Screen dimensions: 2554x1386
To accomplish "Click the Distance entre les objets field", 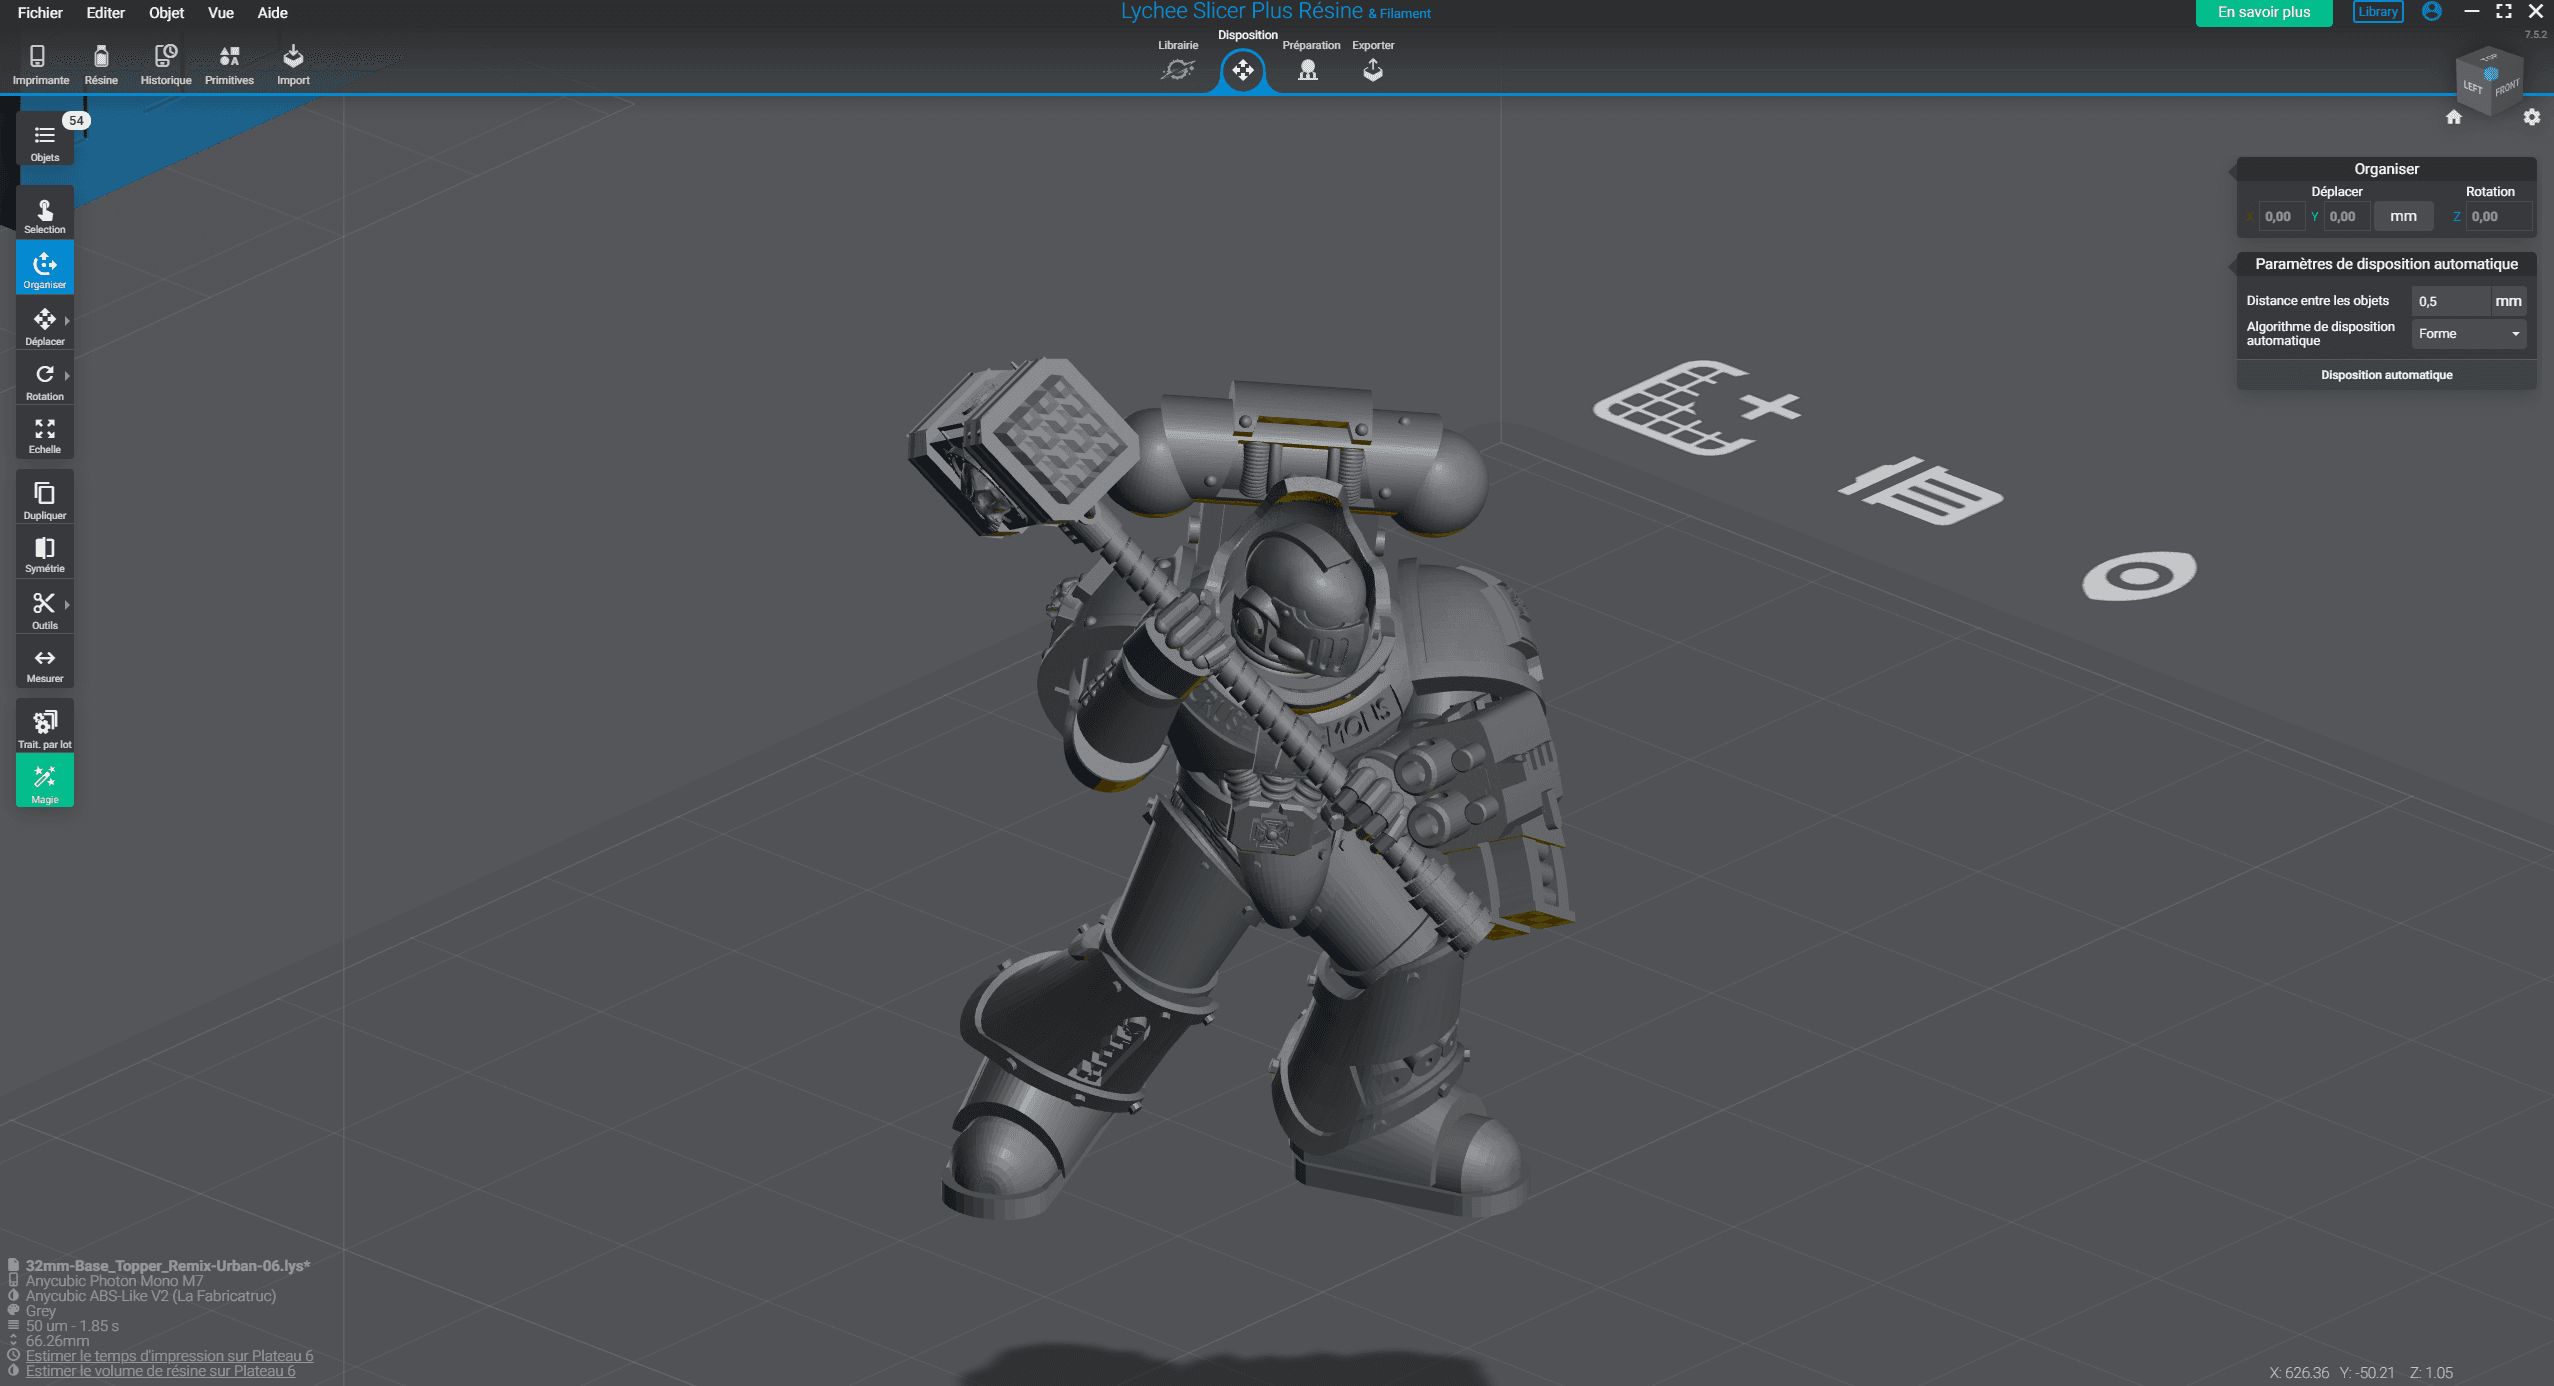I will (2449, 301).
